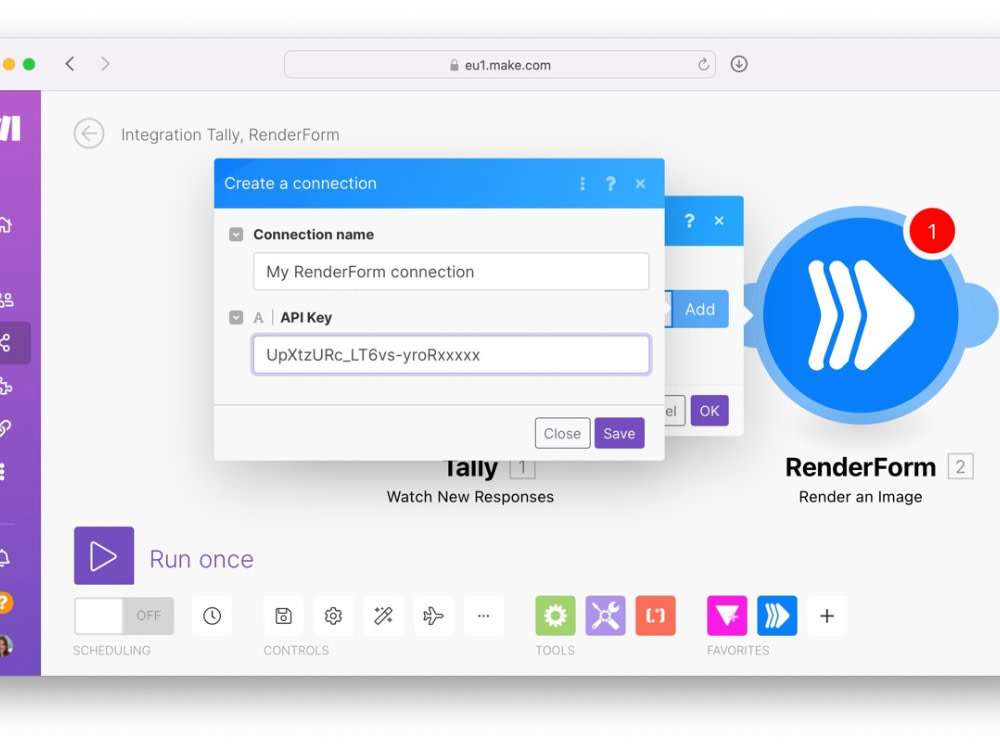Click the Connection name input field
This screenshot has height=750, width=1000.
[451, 272]
